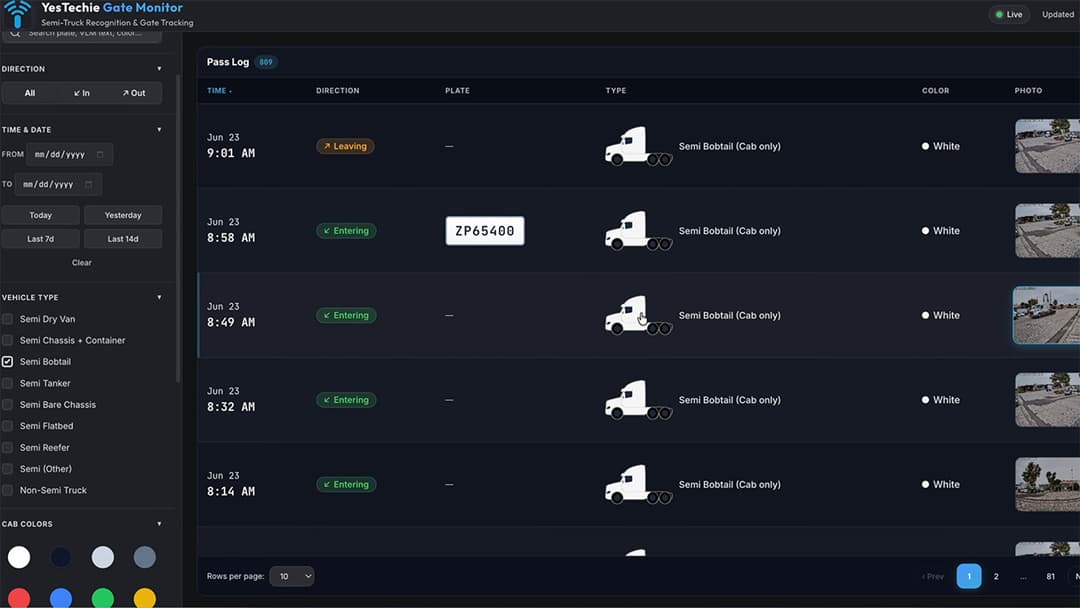The width and height of the screenshot is (1080, 608).
Task: Go to page 2 of the log
Action: point(996,576)
